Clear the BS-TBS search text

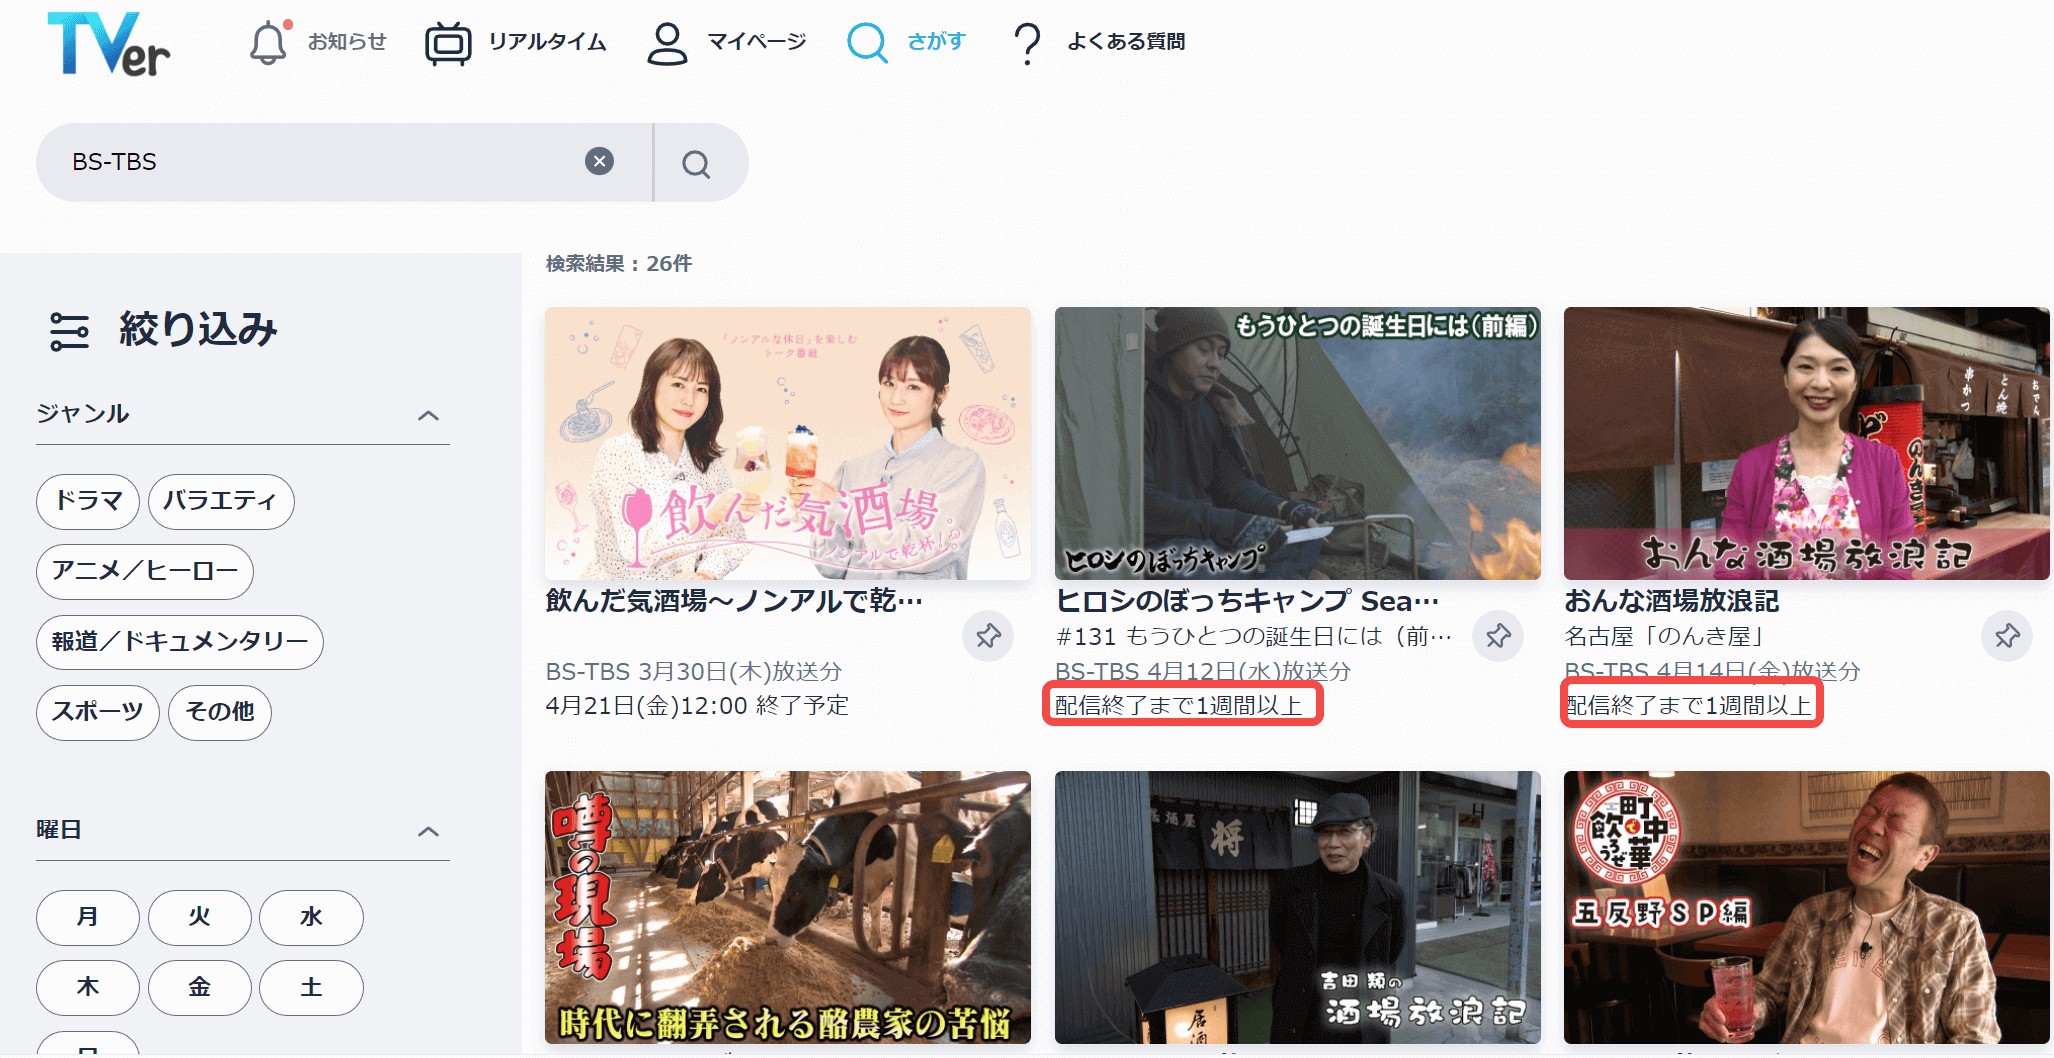(599, 161)
